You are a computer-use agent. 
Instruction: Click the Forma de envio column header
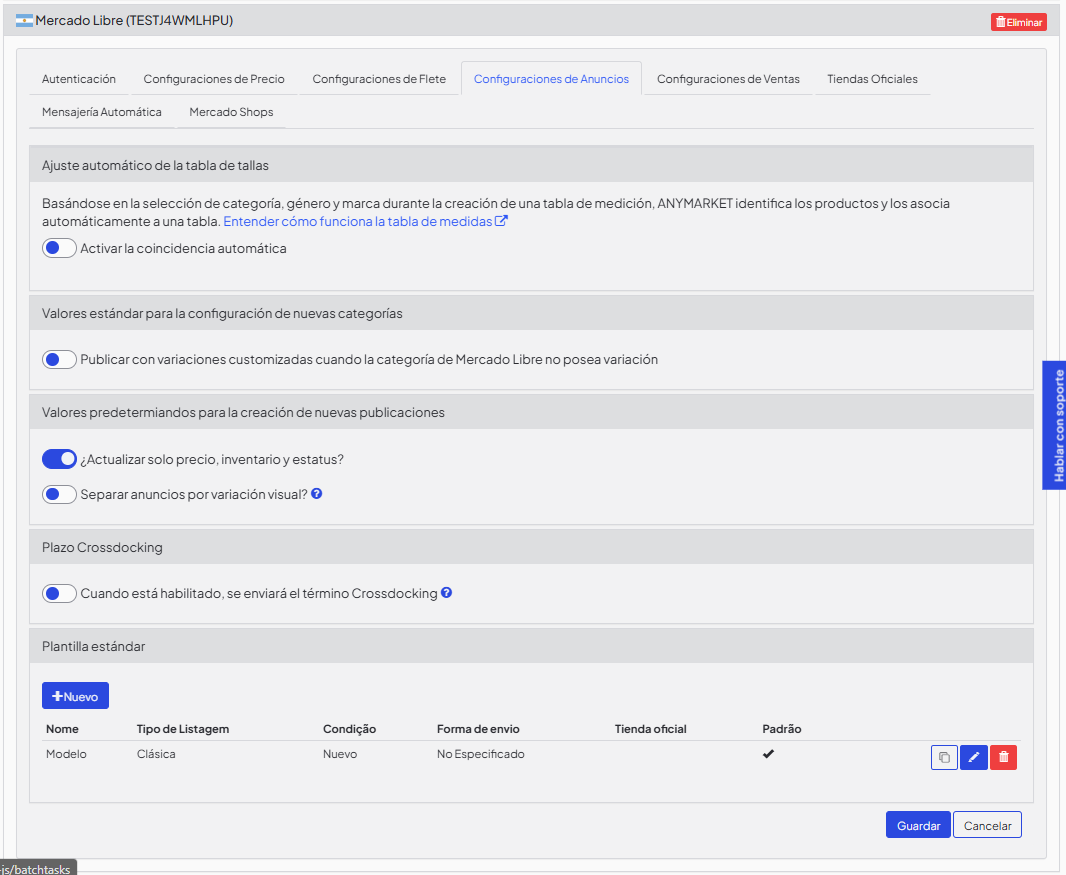tap(478, 729)
